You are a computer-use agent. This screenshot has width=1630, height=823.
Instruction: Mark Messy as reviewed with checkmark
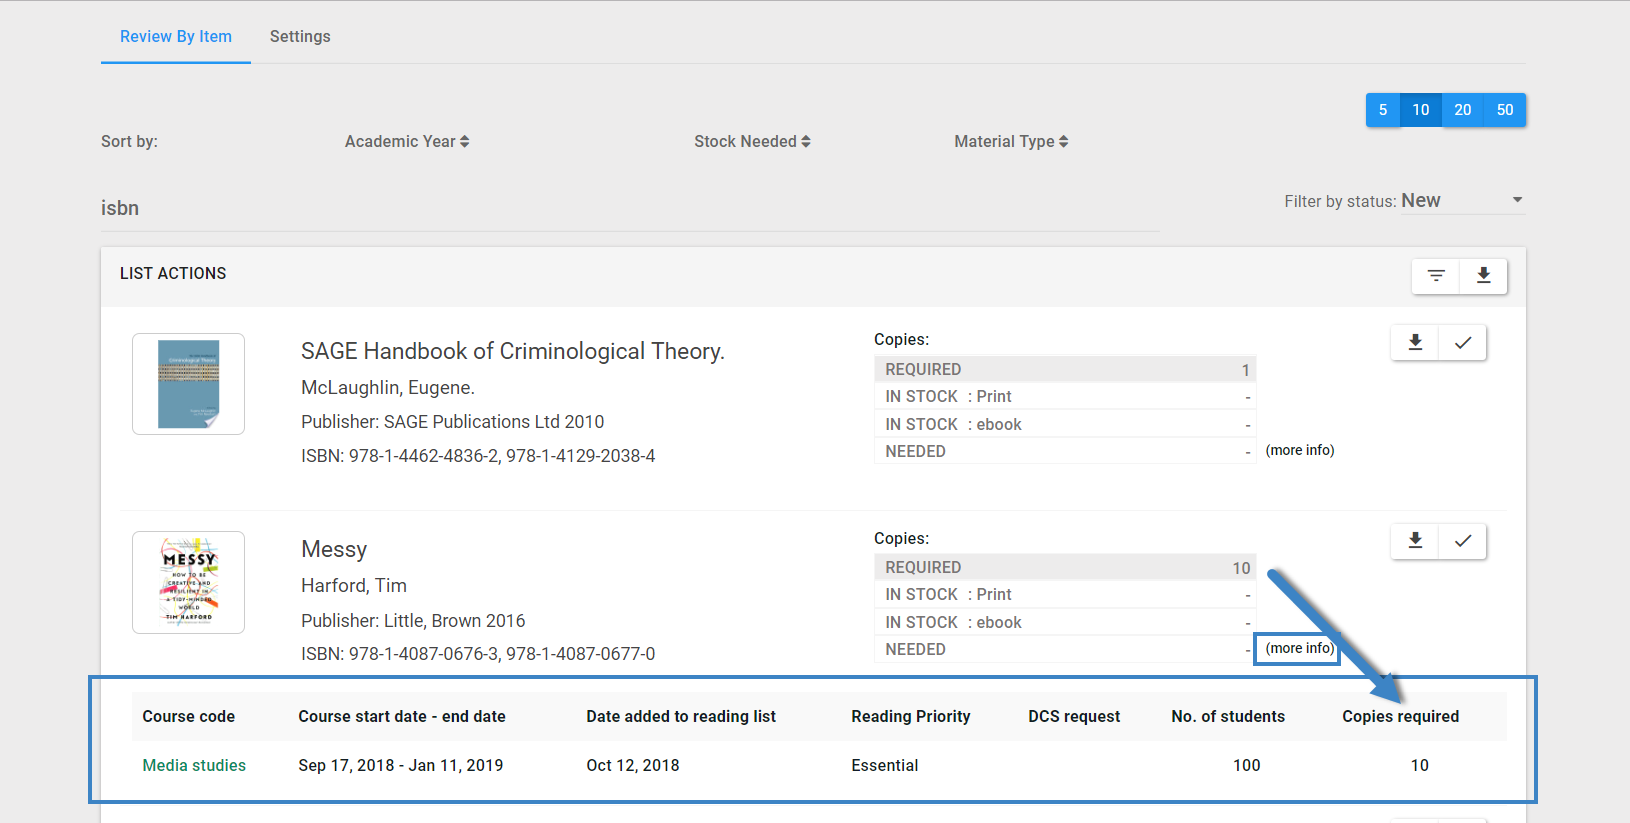pyautogui.click(x=1463, y=541)
